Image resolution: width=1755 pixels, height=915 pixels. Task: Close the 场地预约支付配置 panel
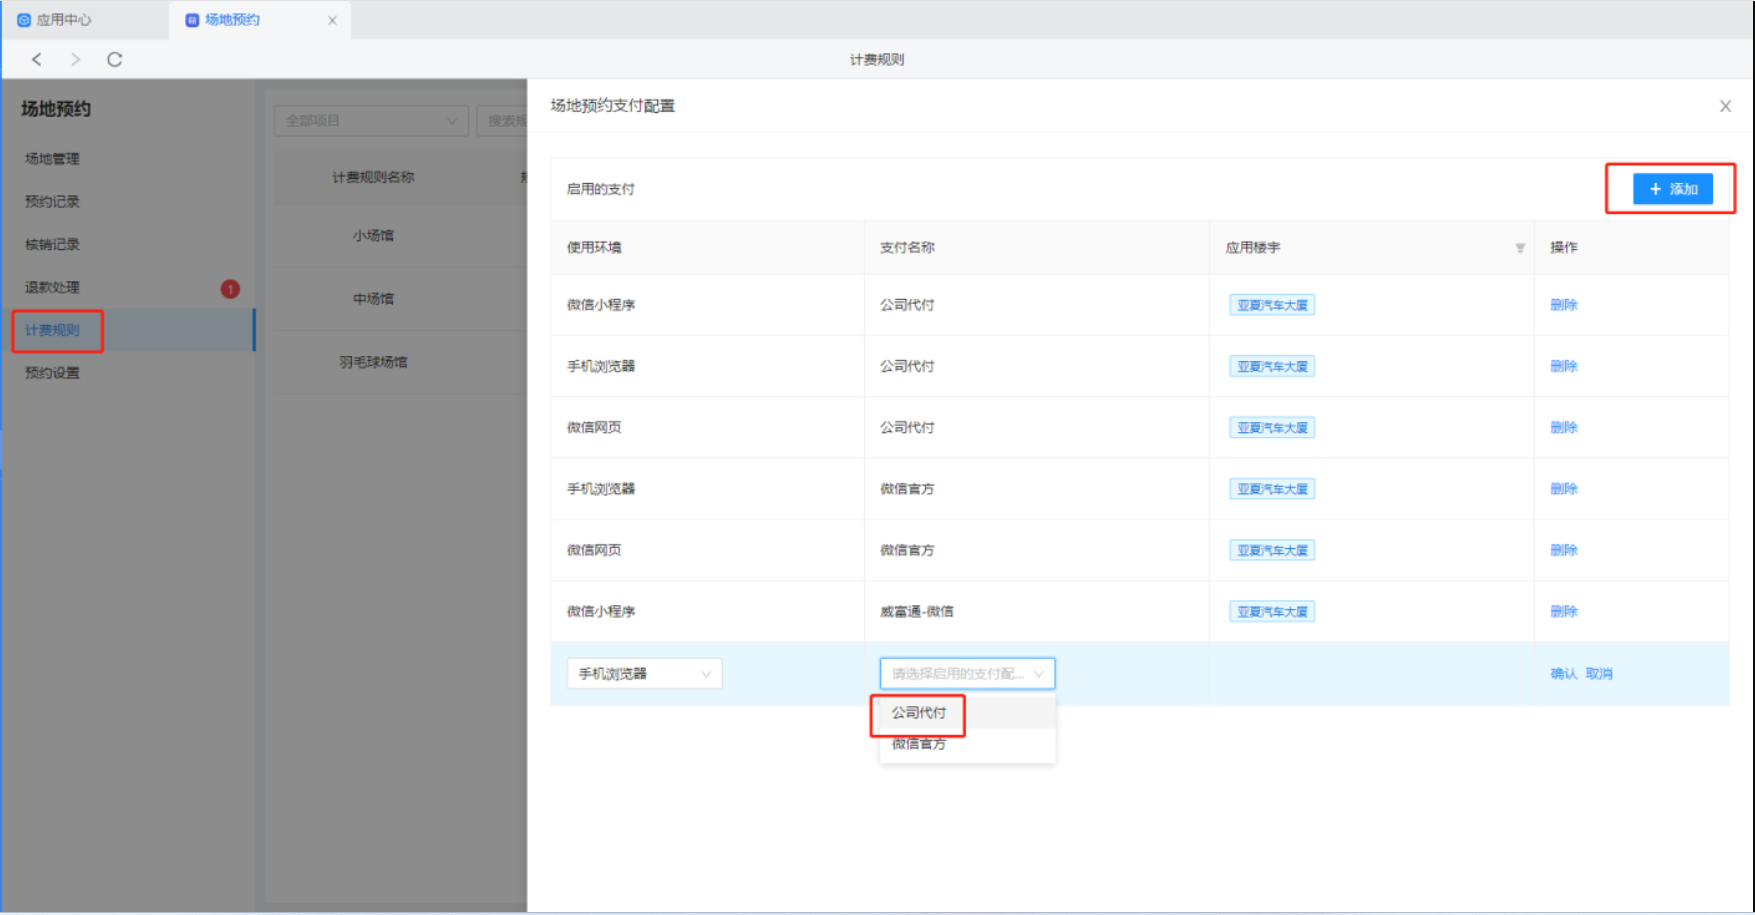click(1724, 106)
